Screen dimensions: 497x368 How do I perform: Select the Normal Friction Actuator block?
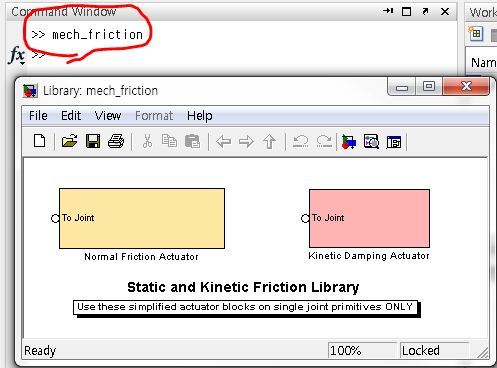click(x=142, y=218)
